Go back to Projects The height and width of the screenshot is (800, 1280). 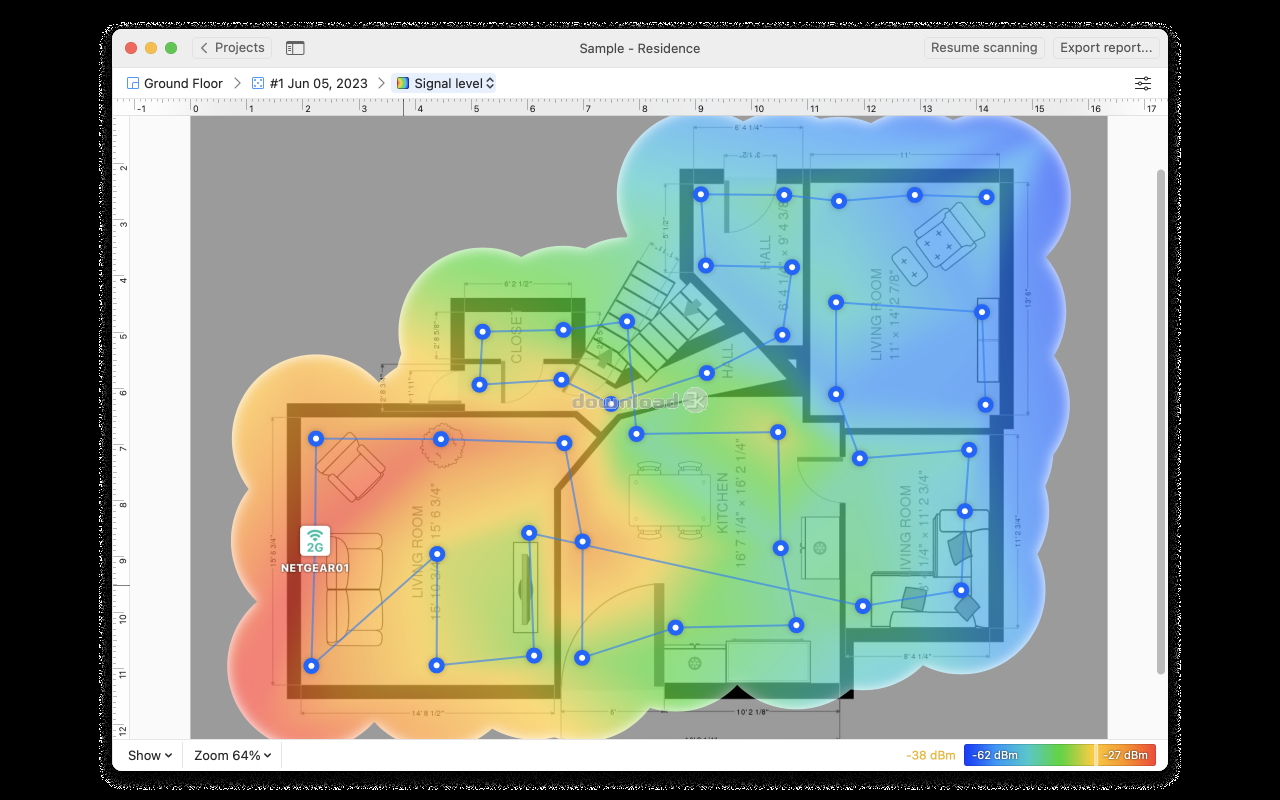click(x=231, y=48)
